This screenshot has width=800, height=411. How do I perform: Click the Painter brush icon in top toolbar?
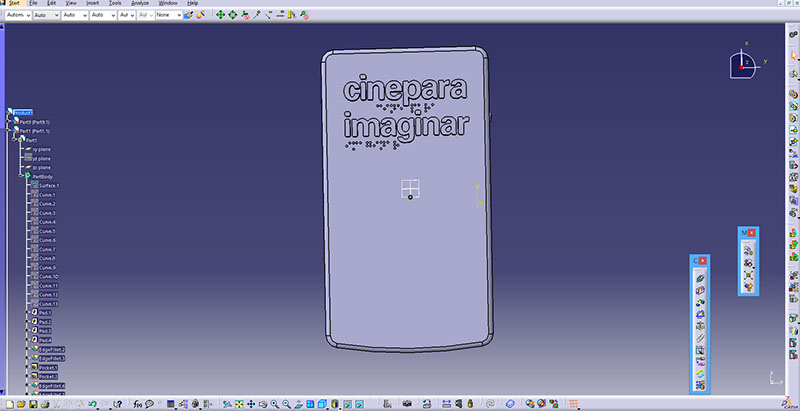188,15
